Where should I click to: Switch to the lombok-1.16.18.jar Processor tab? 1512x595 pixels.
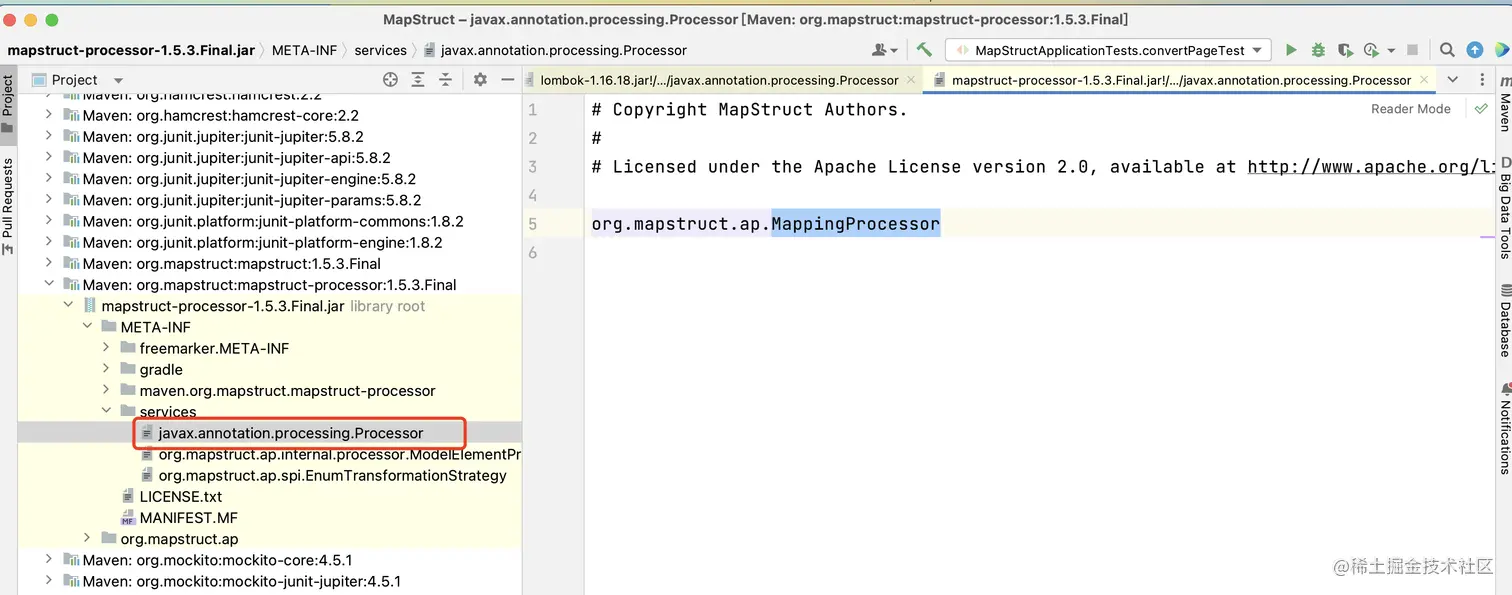click(719, 80)
